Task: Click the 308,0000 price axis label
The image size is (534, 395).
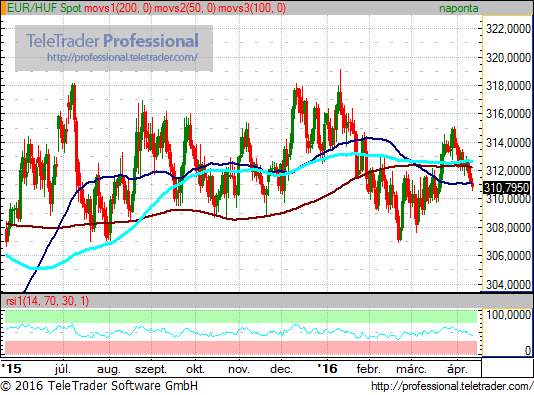Action: [508, 227]
